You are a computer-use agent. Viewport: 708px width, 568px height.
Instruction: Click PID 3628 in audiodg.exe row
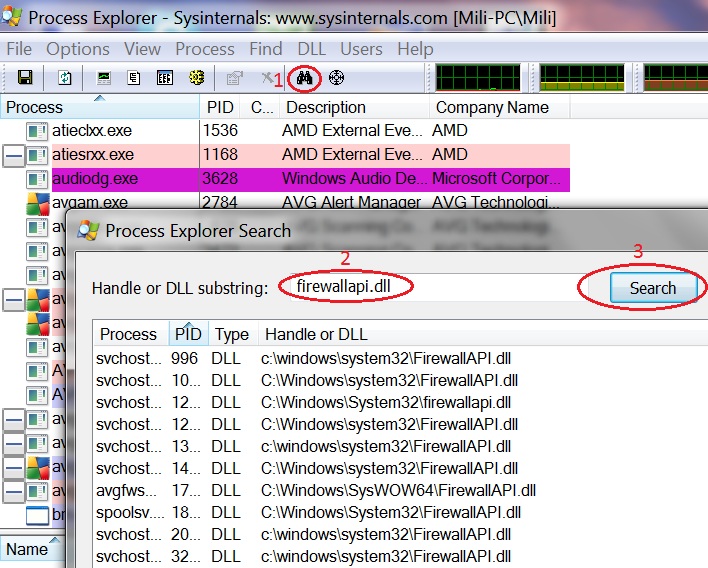coord(220,179)
